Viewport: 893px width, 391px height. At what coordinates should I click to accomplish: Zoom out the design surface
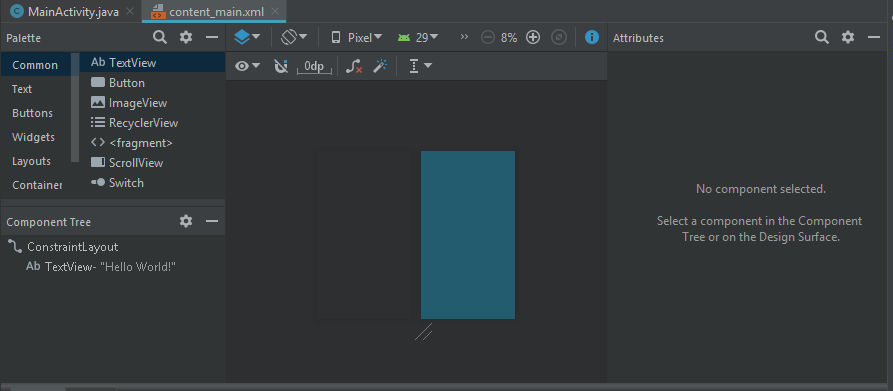[488, 38]
